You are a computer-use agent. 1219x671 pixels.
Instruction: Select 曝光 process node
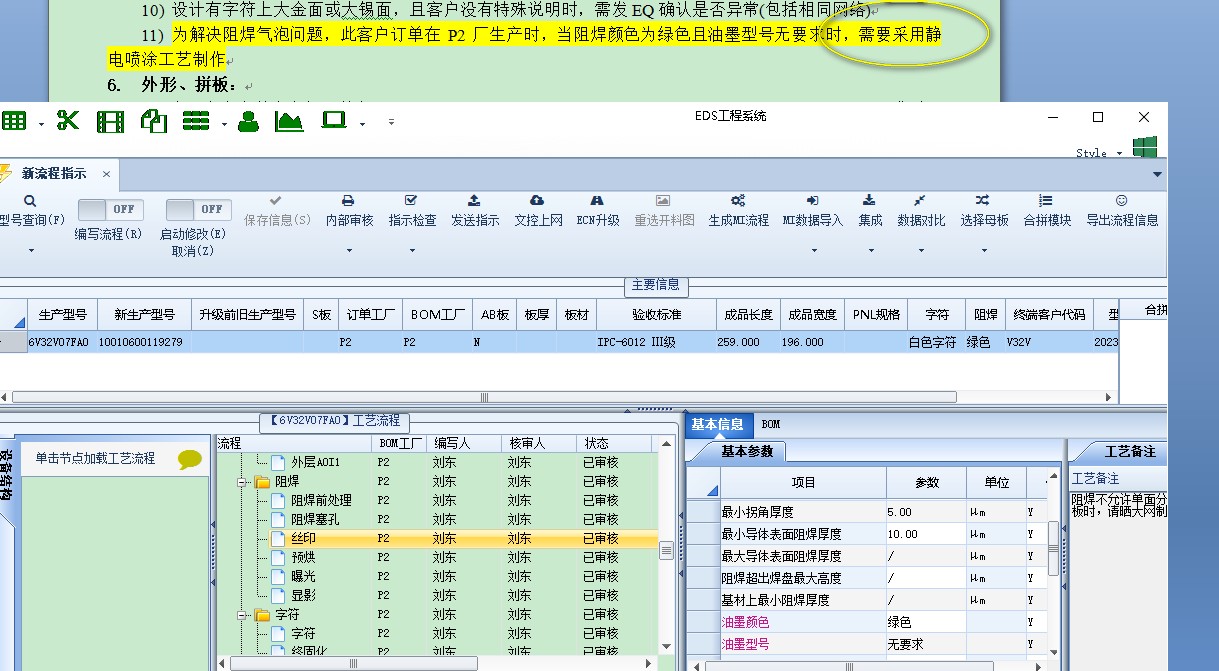pos(303,576)
